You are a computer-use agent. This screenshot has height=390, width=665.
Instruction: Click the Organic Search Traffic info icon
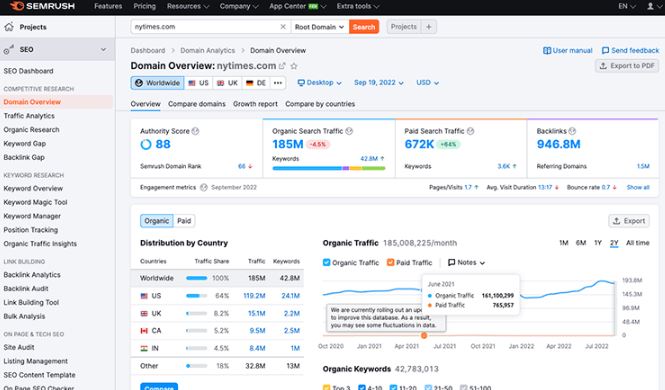click(x=349, y=131)
